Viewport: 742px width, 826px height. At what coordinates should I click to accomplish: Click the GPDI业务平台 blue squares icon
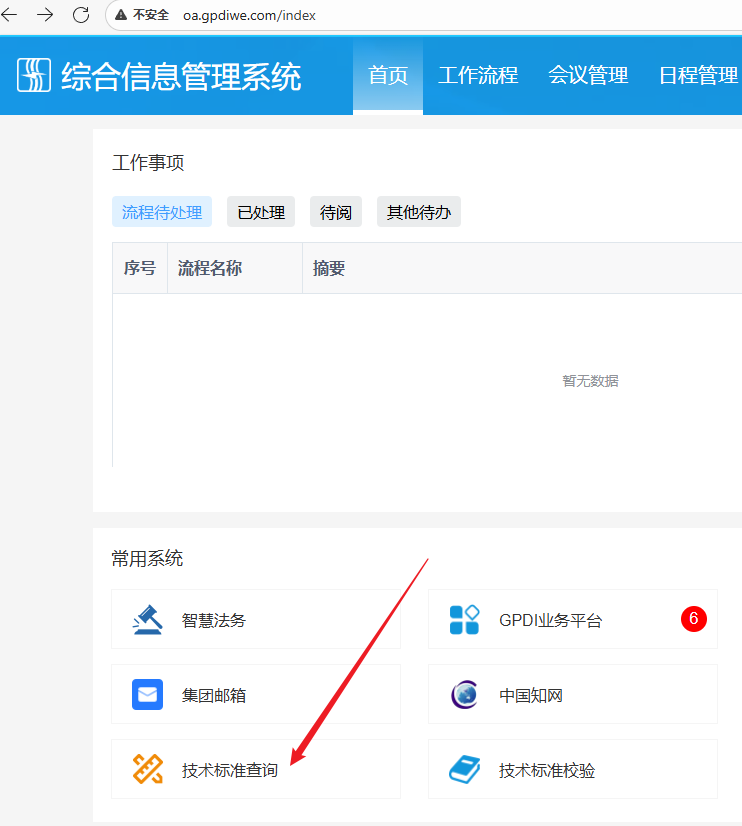[464, 620]
